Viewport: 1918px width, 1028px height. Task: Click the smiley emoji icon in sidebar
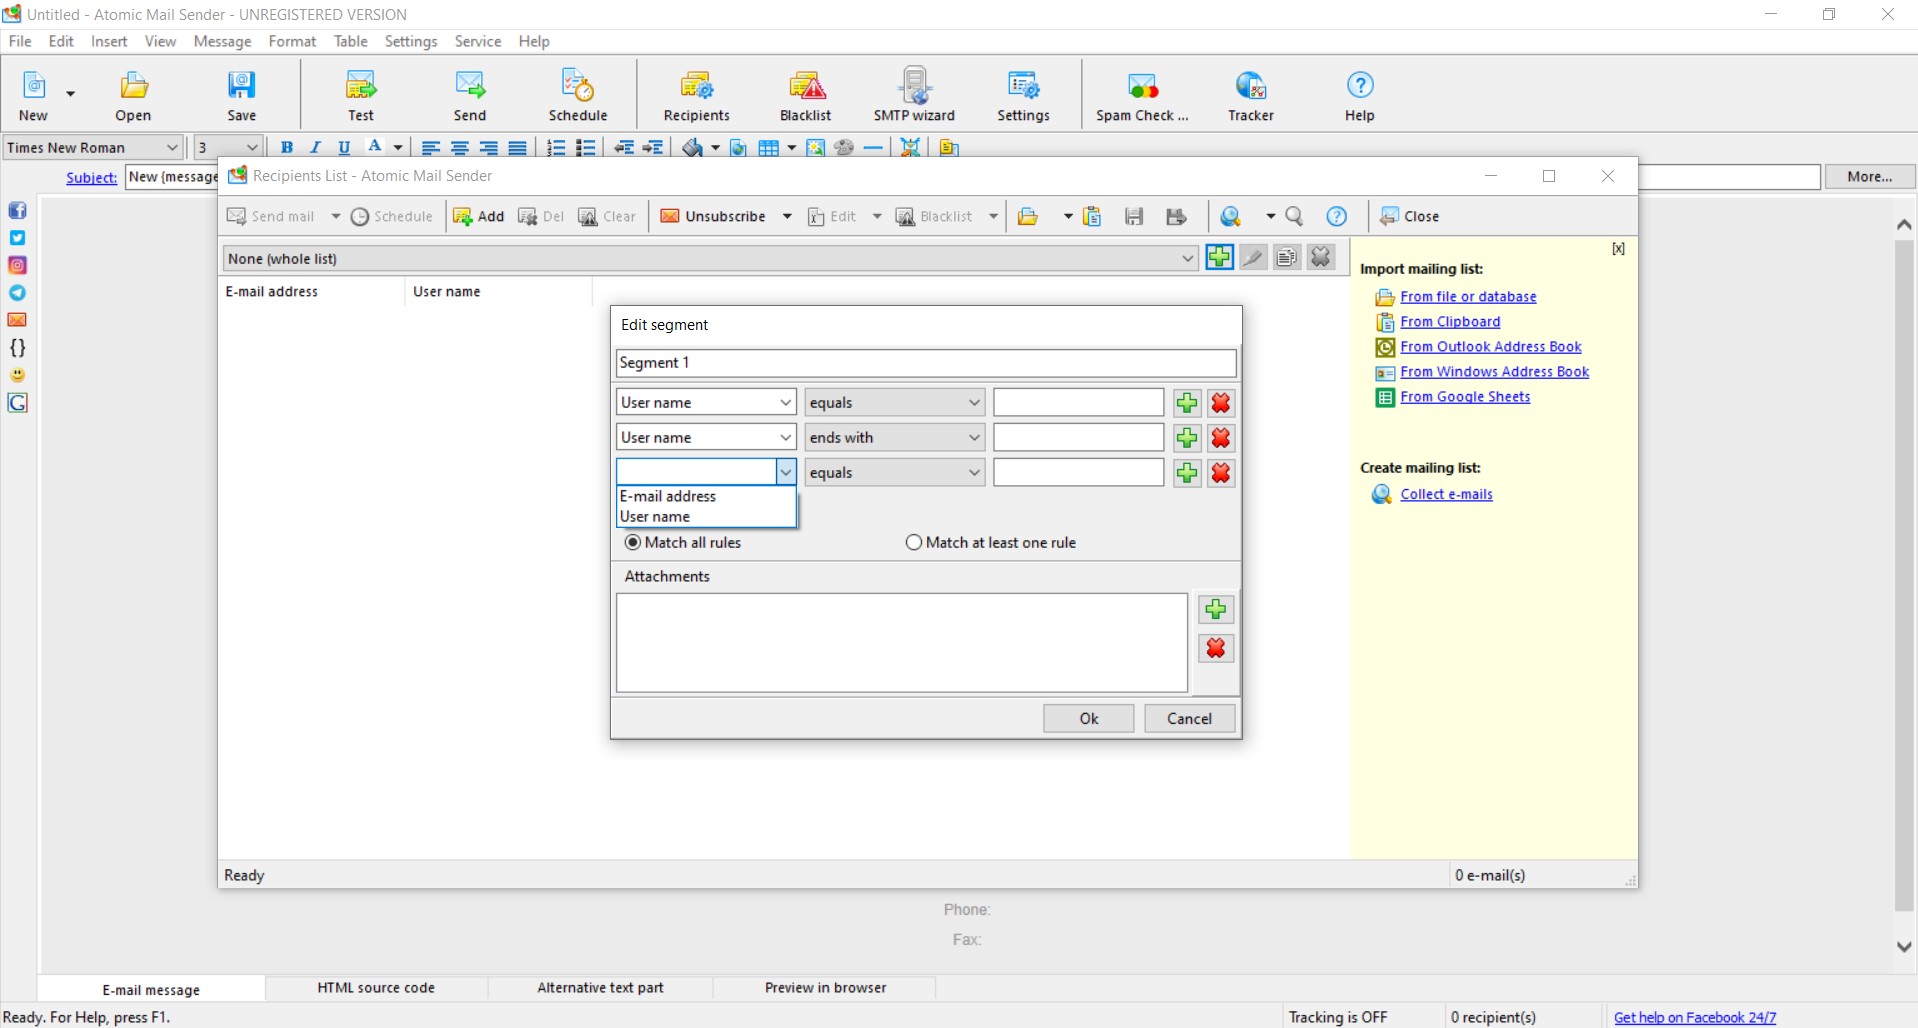17,375
